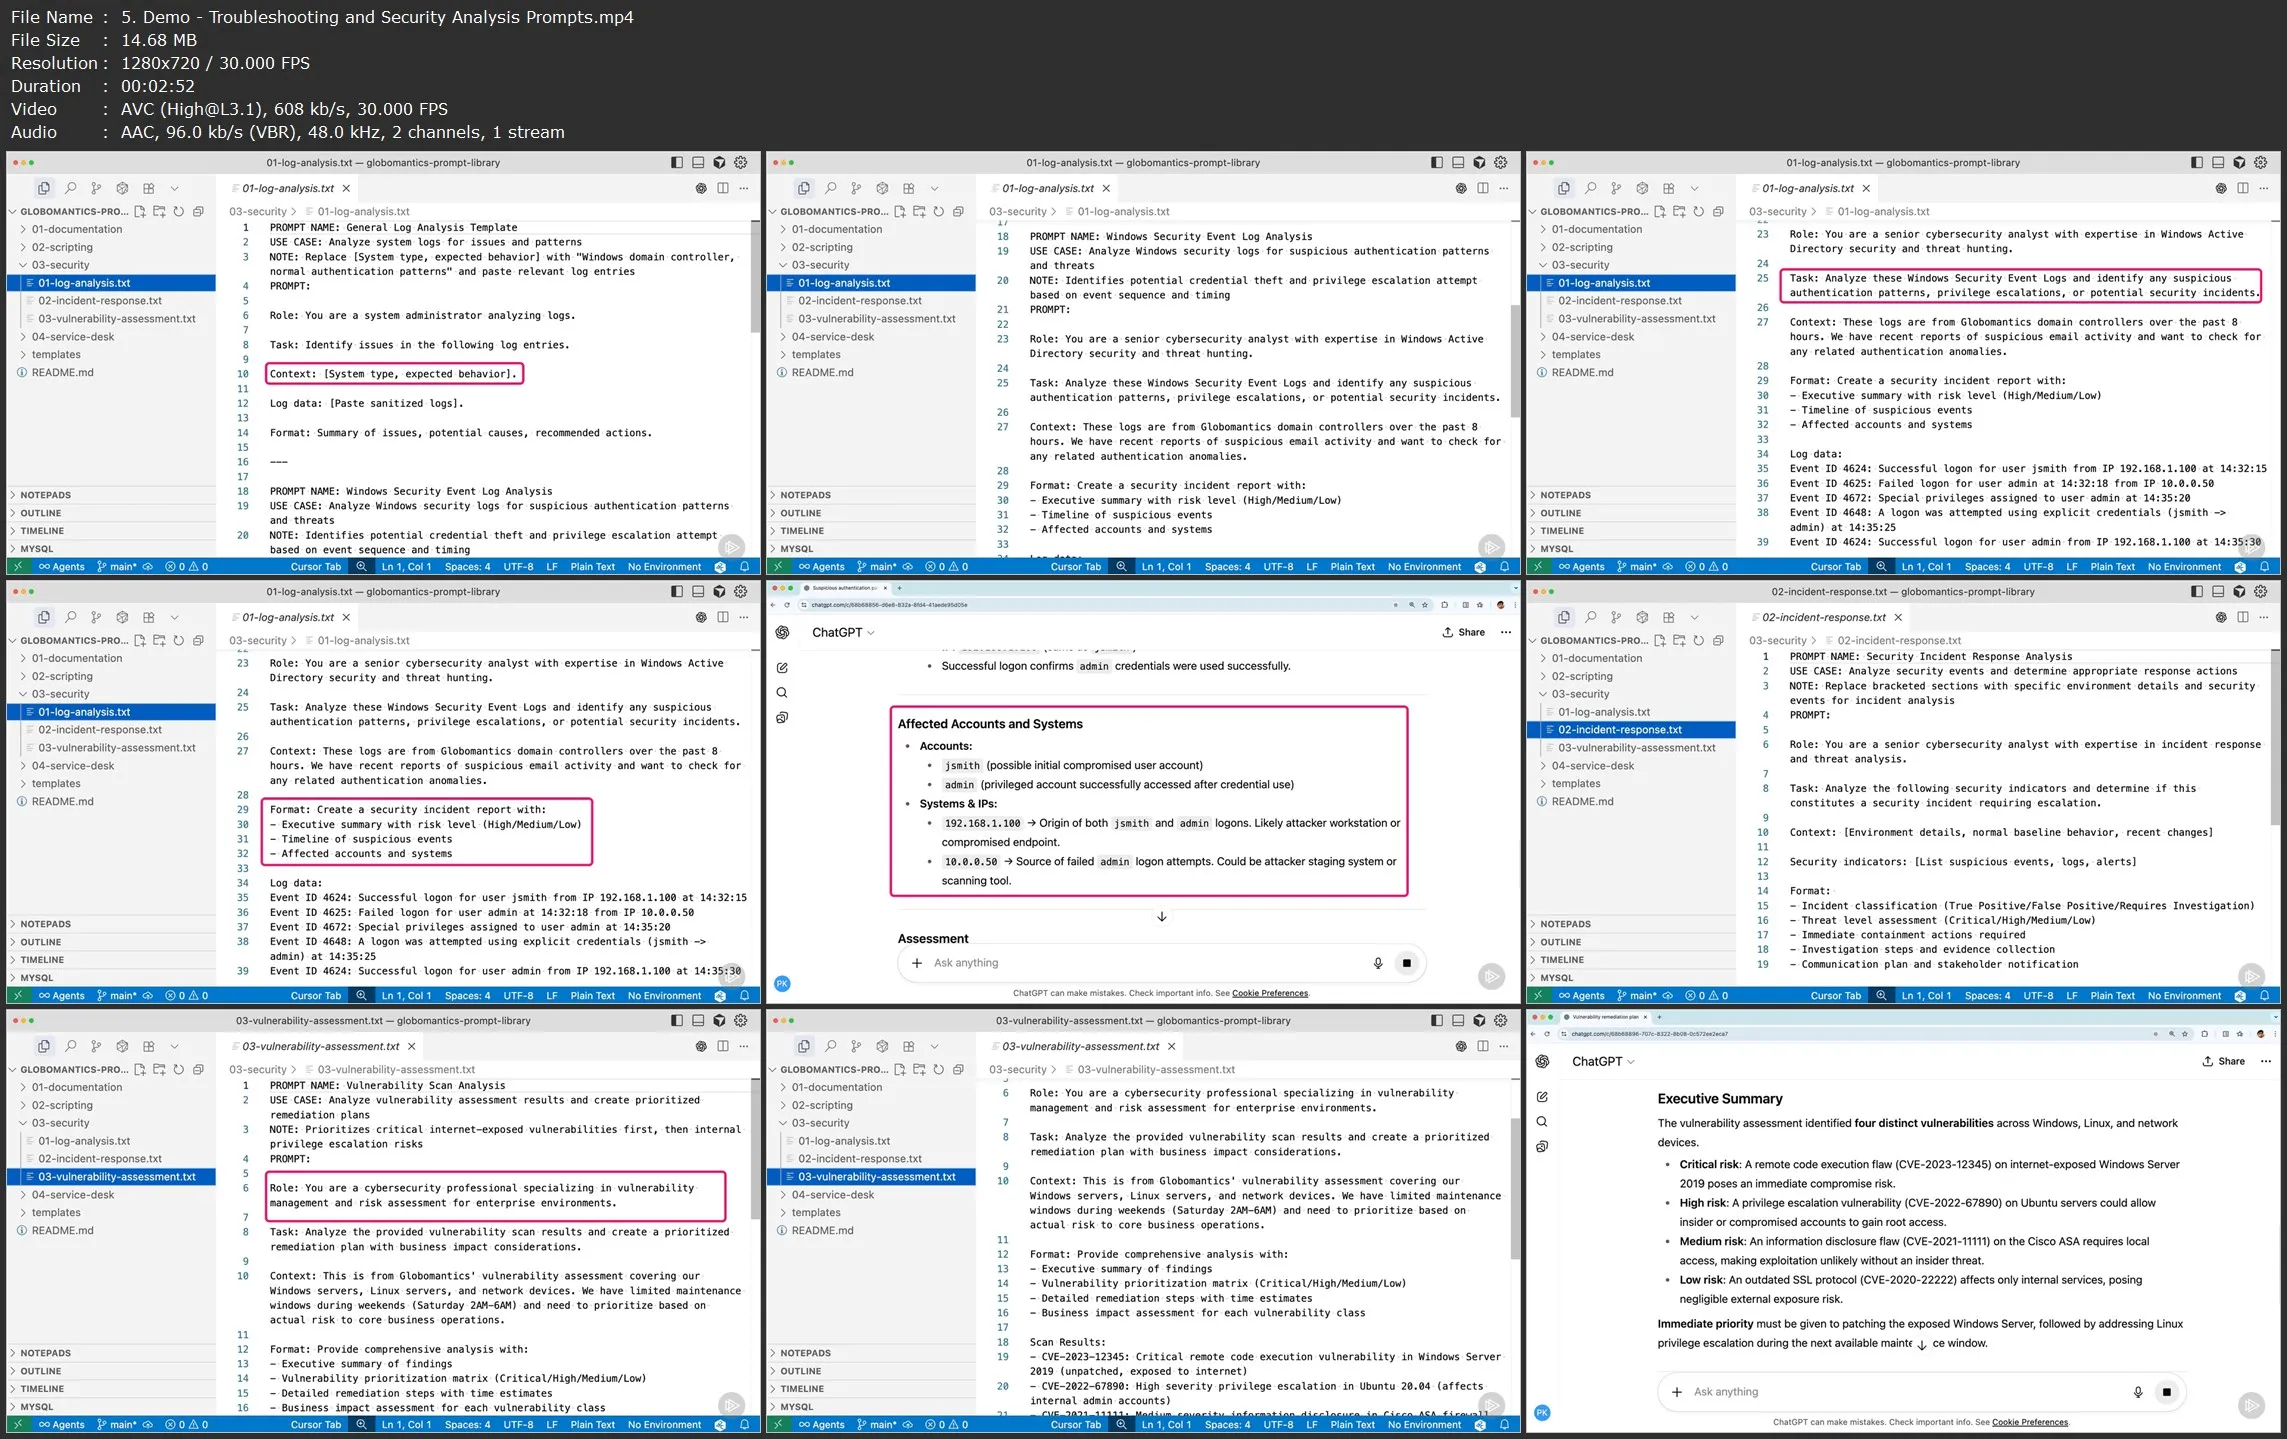Select the Vulnerability remediation plan browser tab
This screenshot has height=1439, width=2287.
click(x=1604, y=1017)
